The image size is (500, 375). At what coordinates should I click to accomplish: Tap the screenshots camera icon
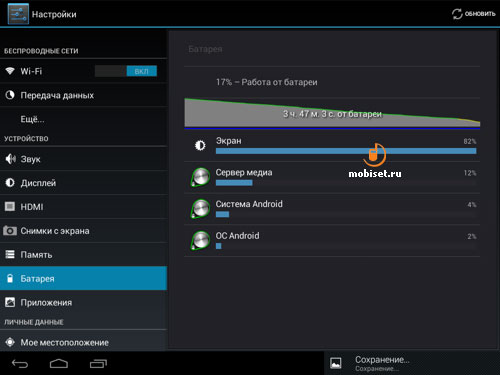(x=10, y=230)
